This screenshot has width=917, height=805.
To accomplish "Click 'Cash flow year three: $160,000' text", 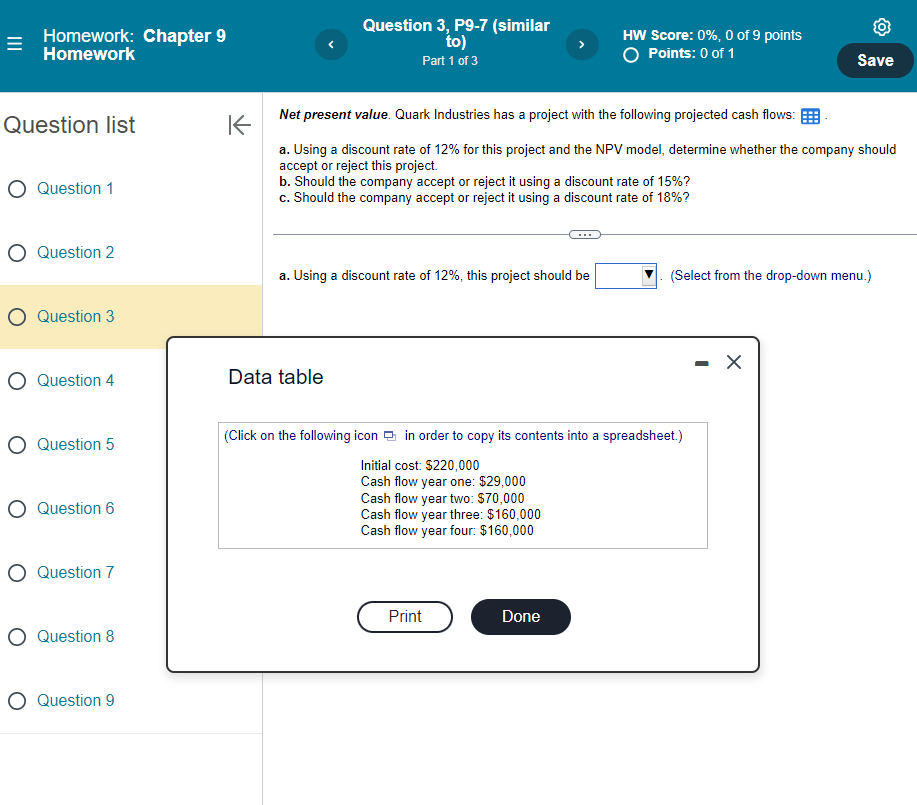I will tap(450, 515).
